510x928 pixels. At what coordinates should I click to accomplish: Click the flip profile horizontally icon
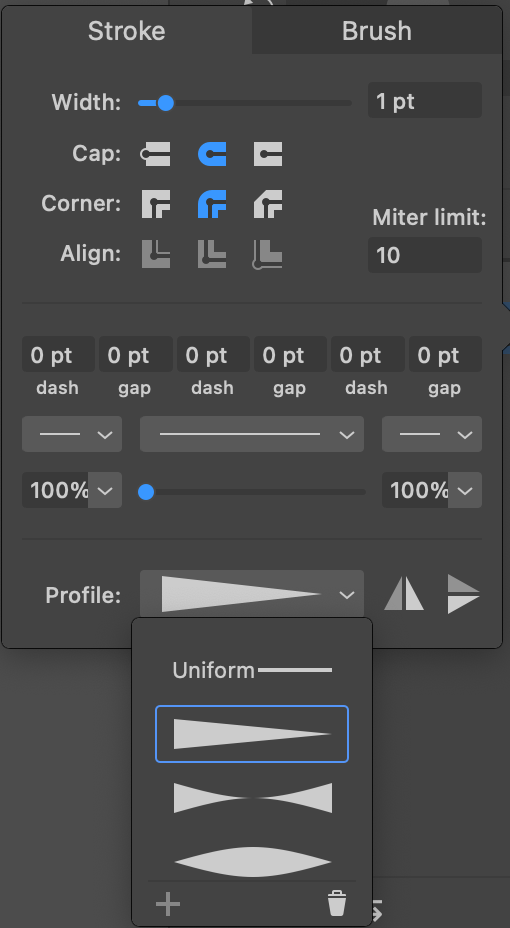pos(404,595)
